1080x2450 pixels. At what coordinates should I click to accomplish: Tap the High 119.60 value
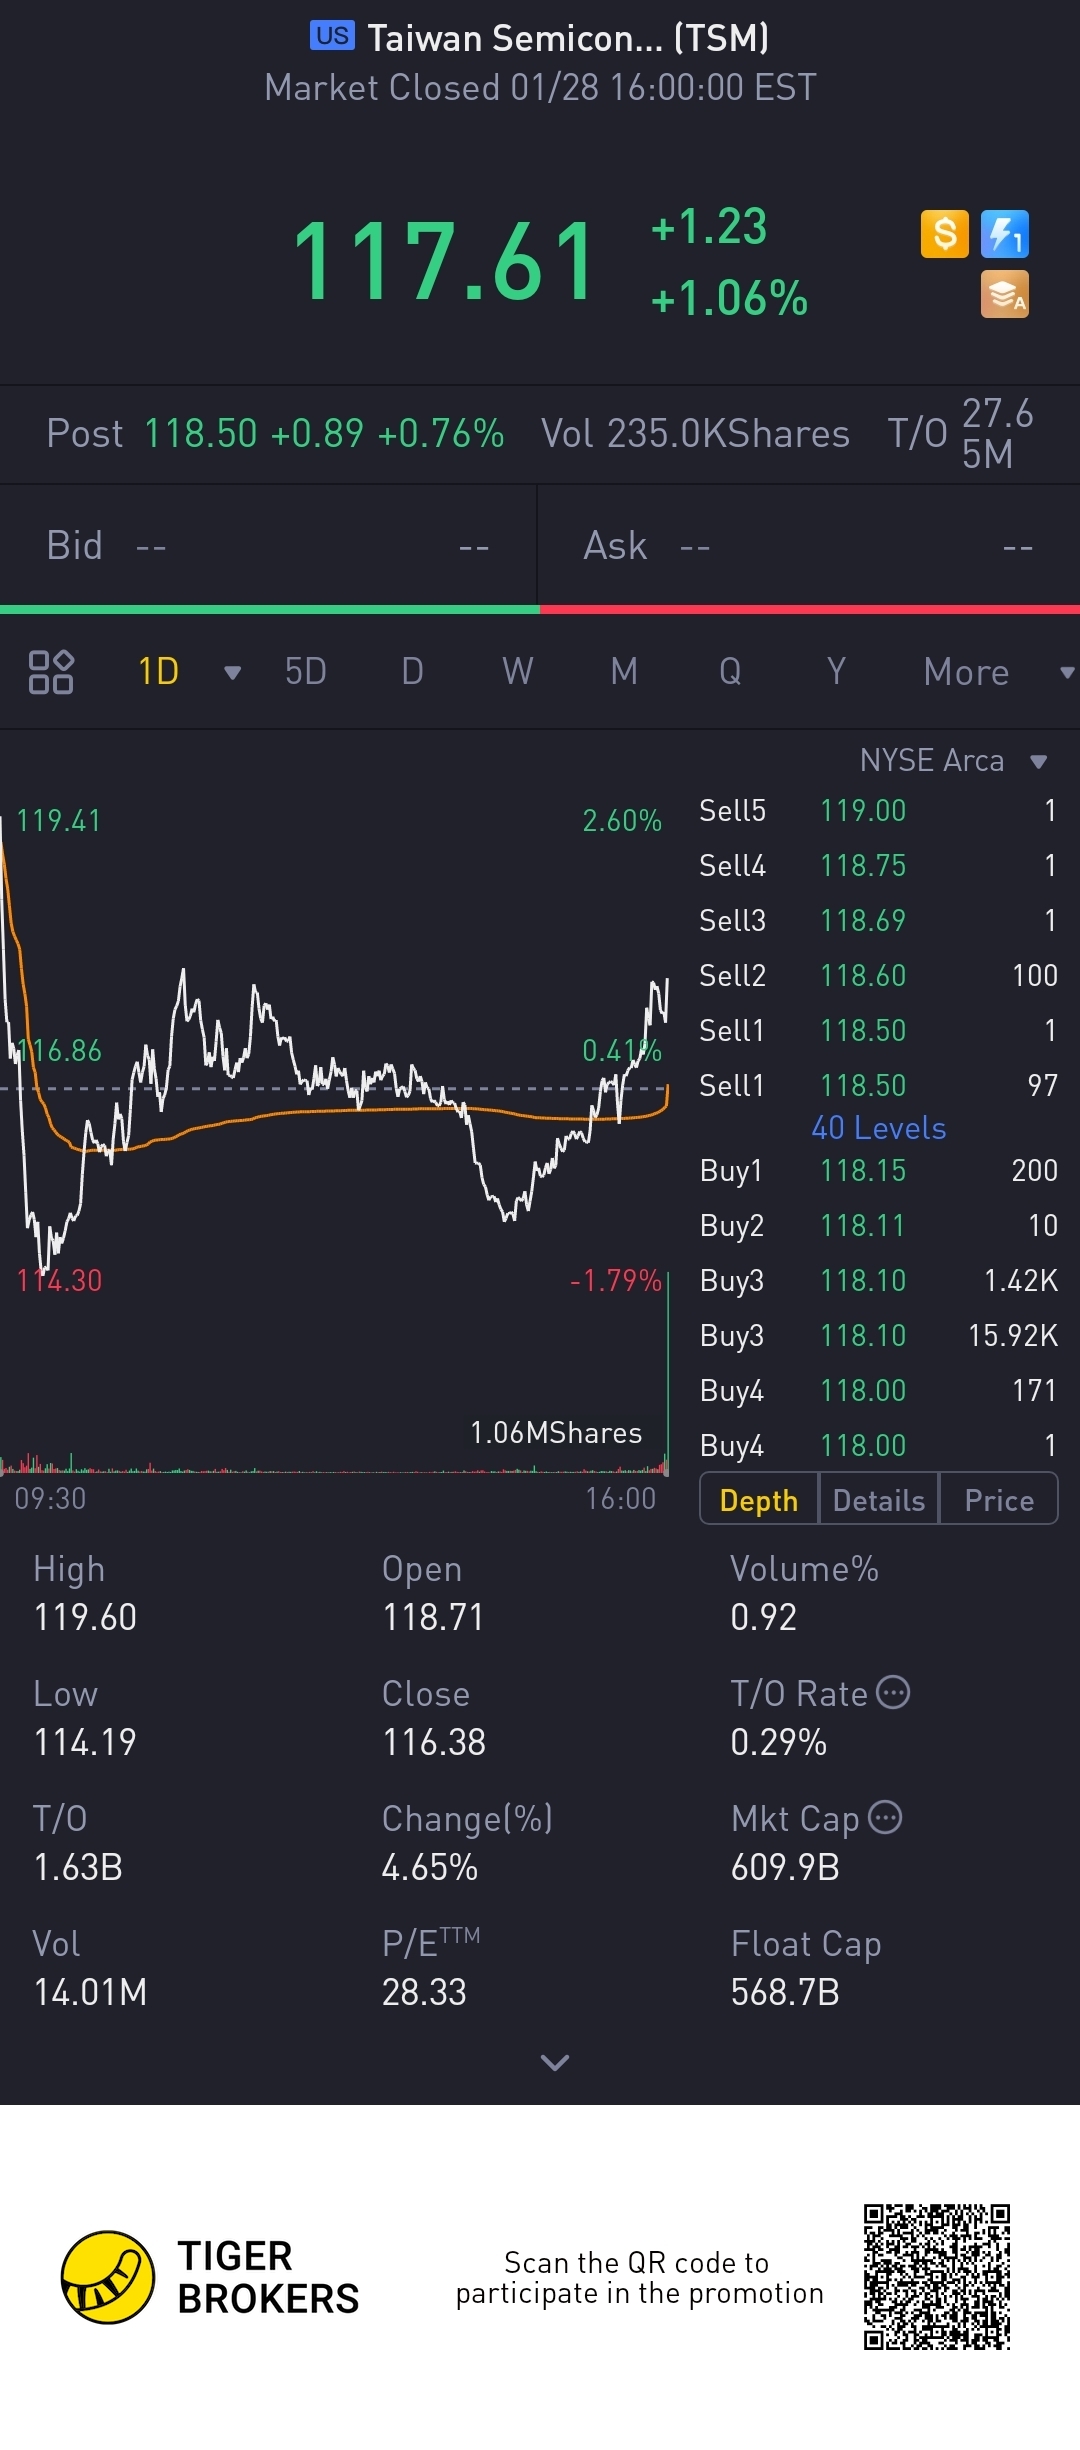click(85, 1617)
